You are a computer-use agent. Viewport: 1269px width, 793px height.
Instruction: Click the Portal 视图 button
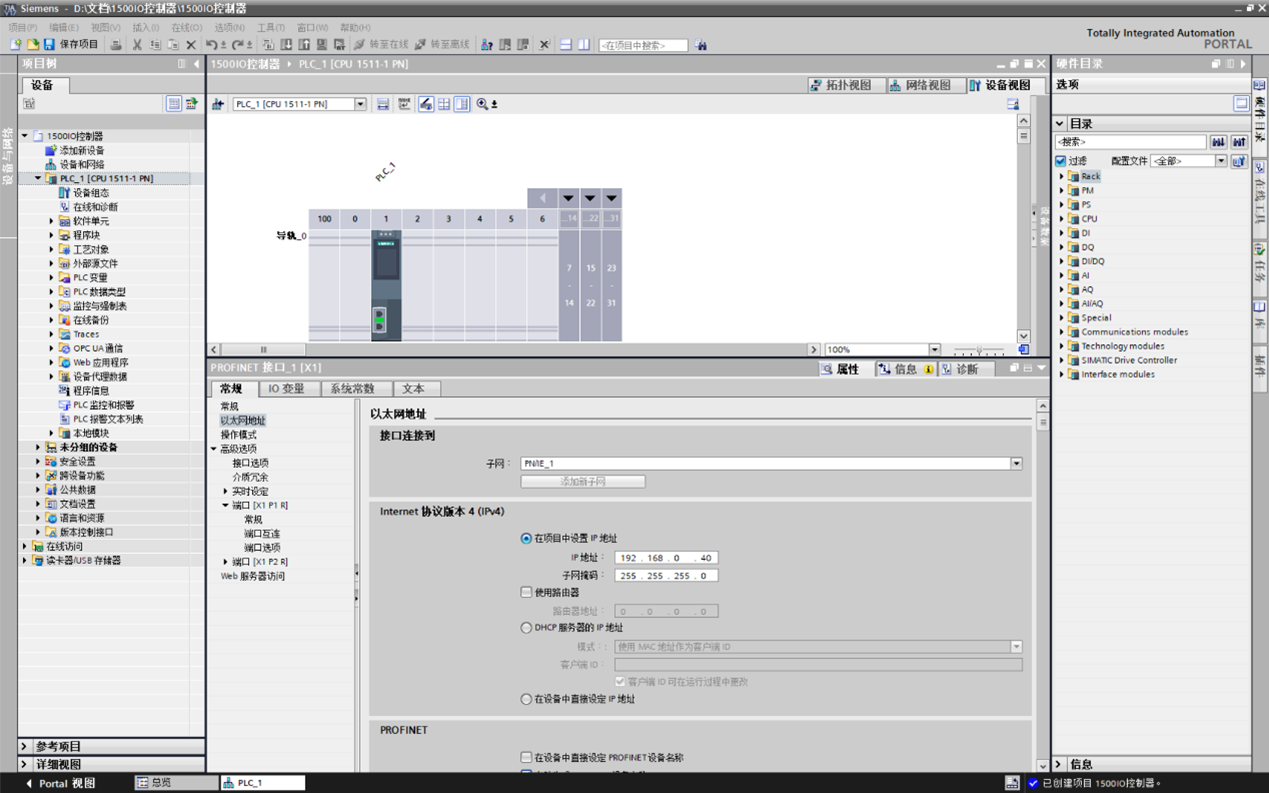point(60,783)
